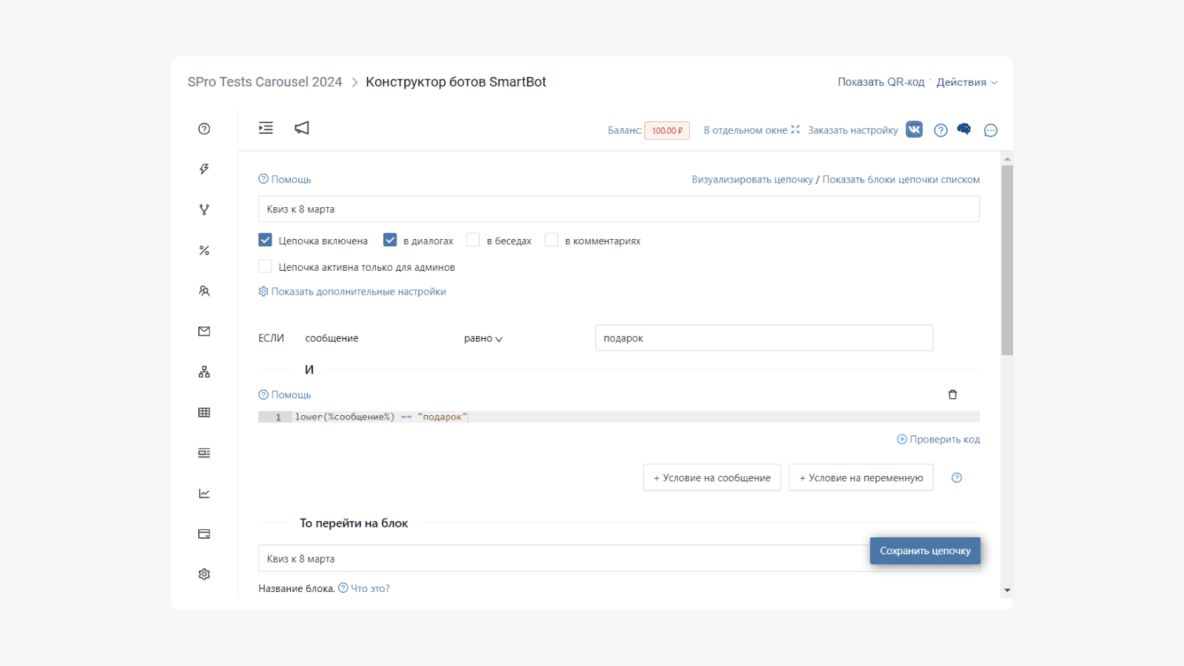Image resolution: width=1184 pixels, height=666 pixels.
Task: Expand "Показать дополнительные настройки" section
Action: pos(352,291)
